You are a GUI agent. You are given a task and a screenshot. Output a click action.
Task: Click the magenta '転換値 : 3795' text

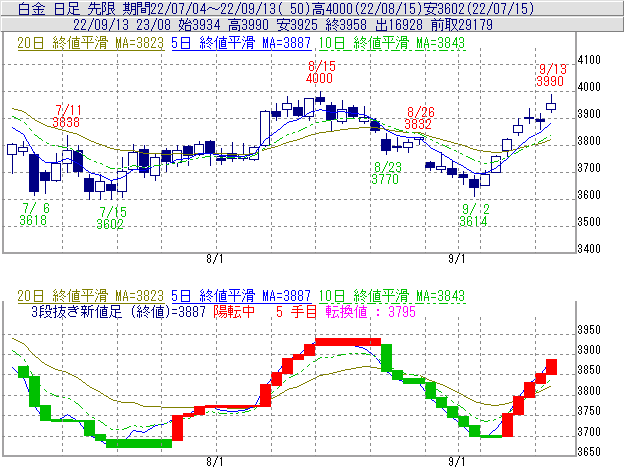click(370, 311)
